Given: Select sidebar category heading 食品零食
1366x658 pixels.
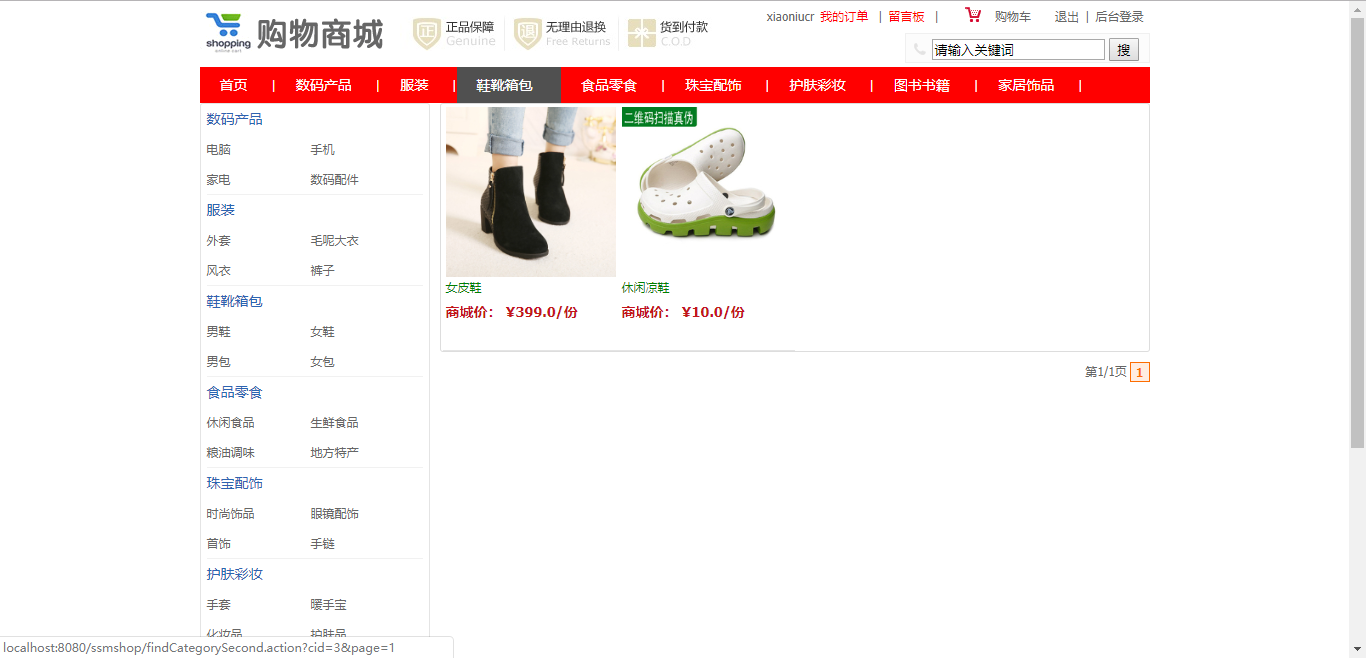Looking at the screenshot, I should (x=234, y=392).
